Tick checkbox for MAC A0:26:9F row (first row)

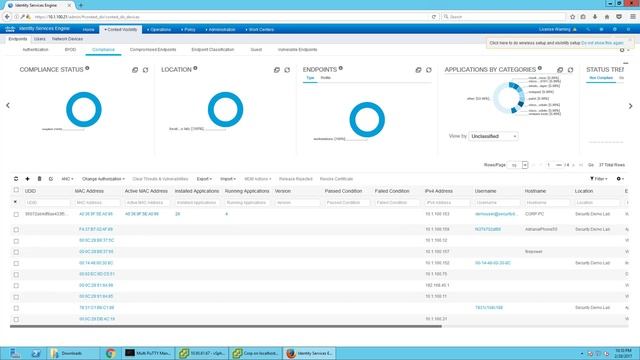[x=16, y=214]
